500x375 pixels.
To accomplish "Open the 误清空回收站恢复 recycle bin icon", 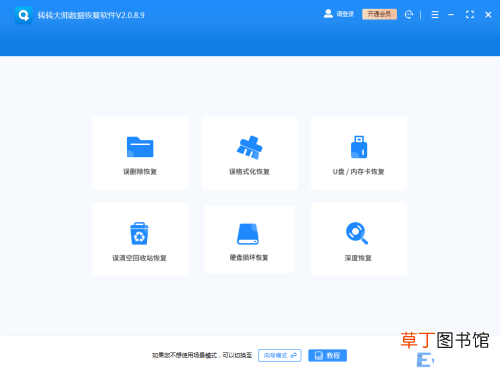I will coord(139,233).
